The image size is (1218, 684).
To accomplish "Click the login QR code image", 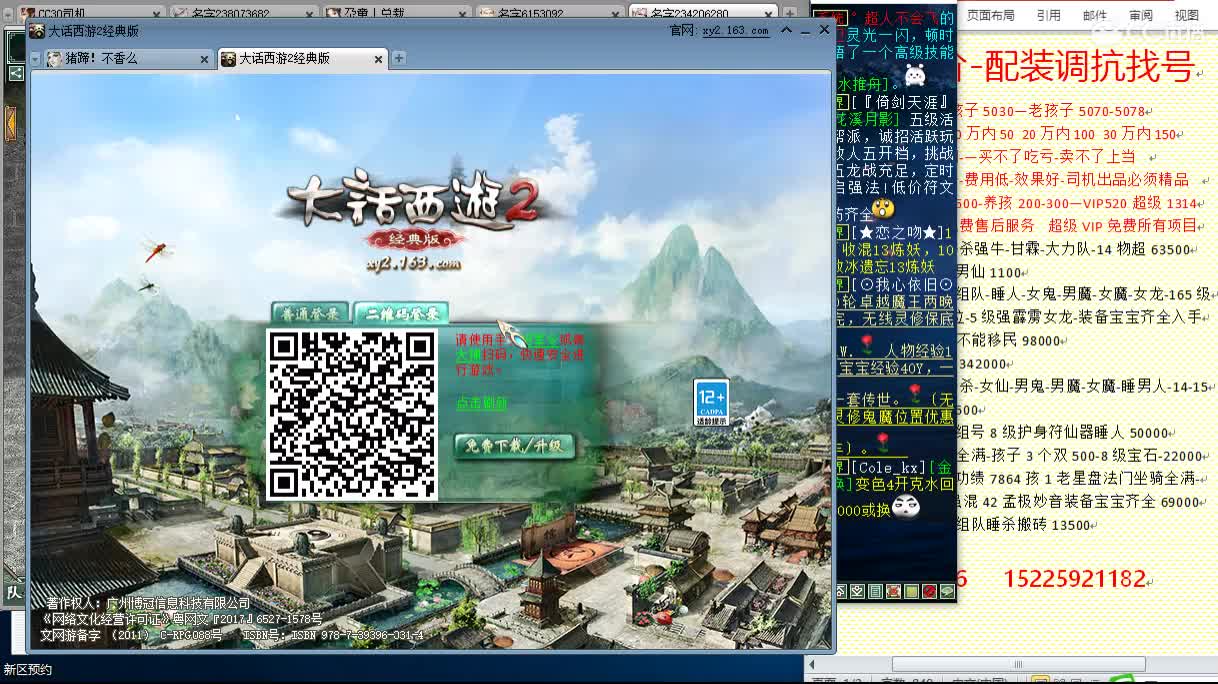I will click(352, 414).
